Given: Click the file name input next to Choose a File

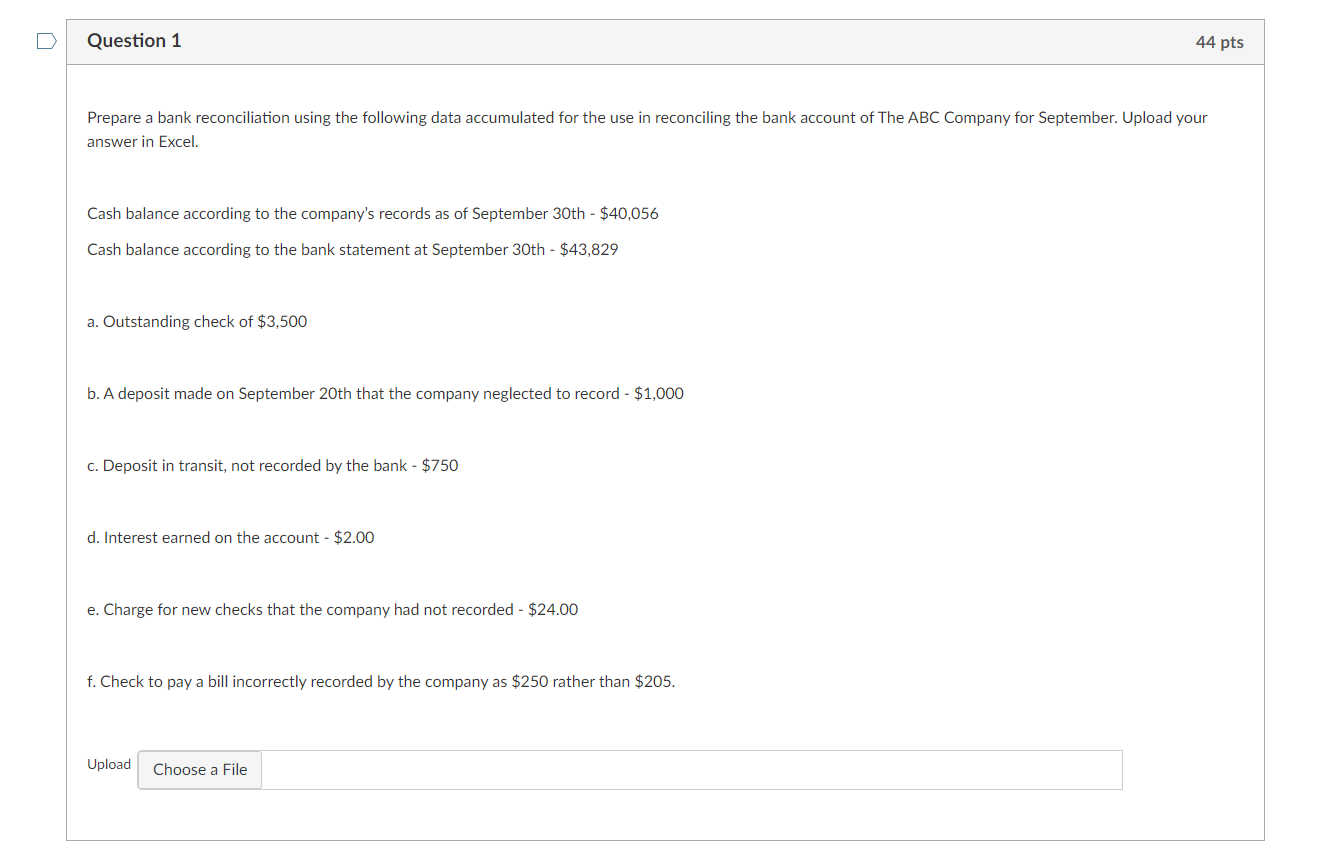Looking at the screenshot, I should click(690, 770).
